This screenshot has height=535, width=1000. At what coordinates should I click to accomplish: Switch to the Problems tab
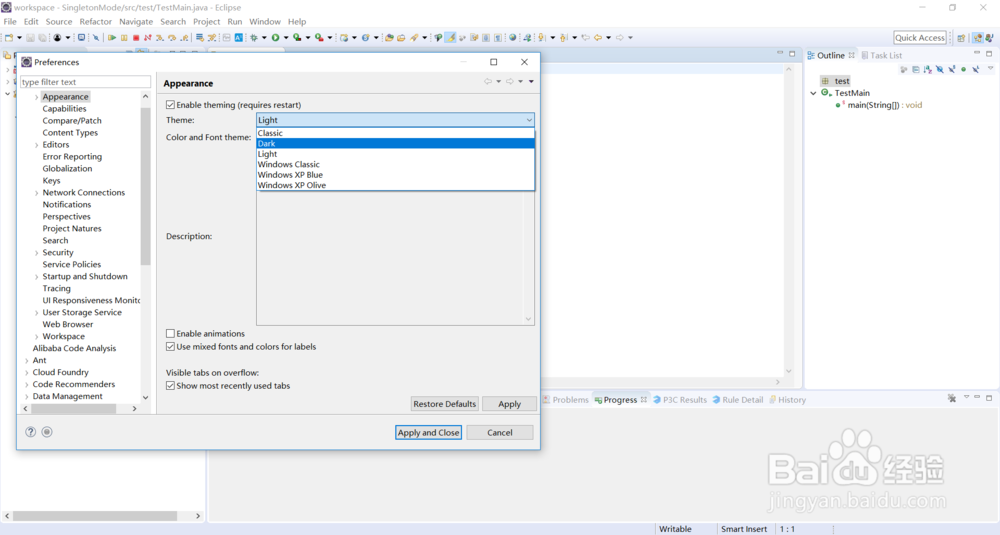click(566, 400)
